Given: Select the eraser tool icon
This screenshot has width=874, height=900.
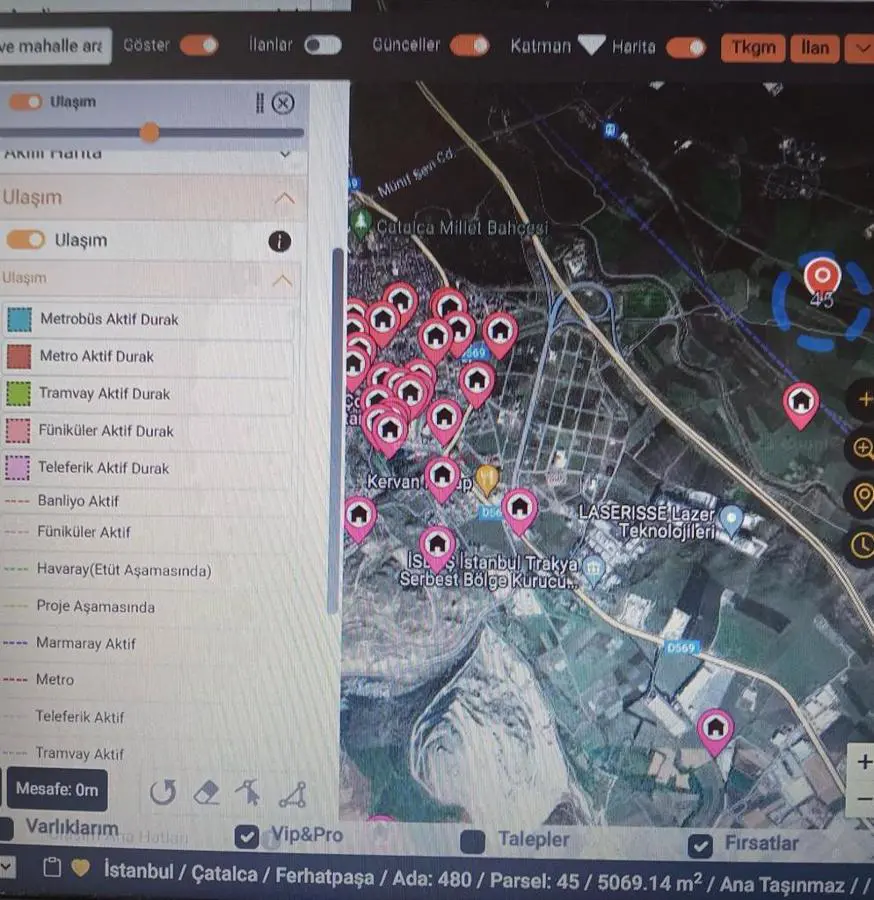Looking at the screenshot, I should point(206,793).
